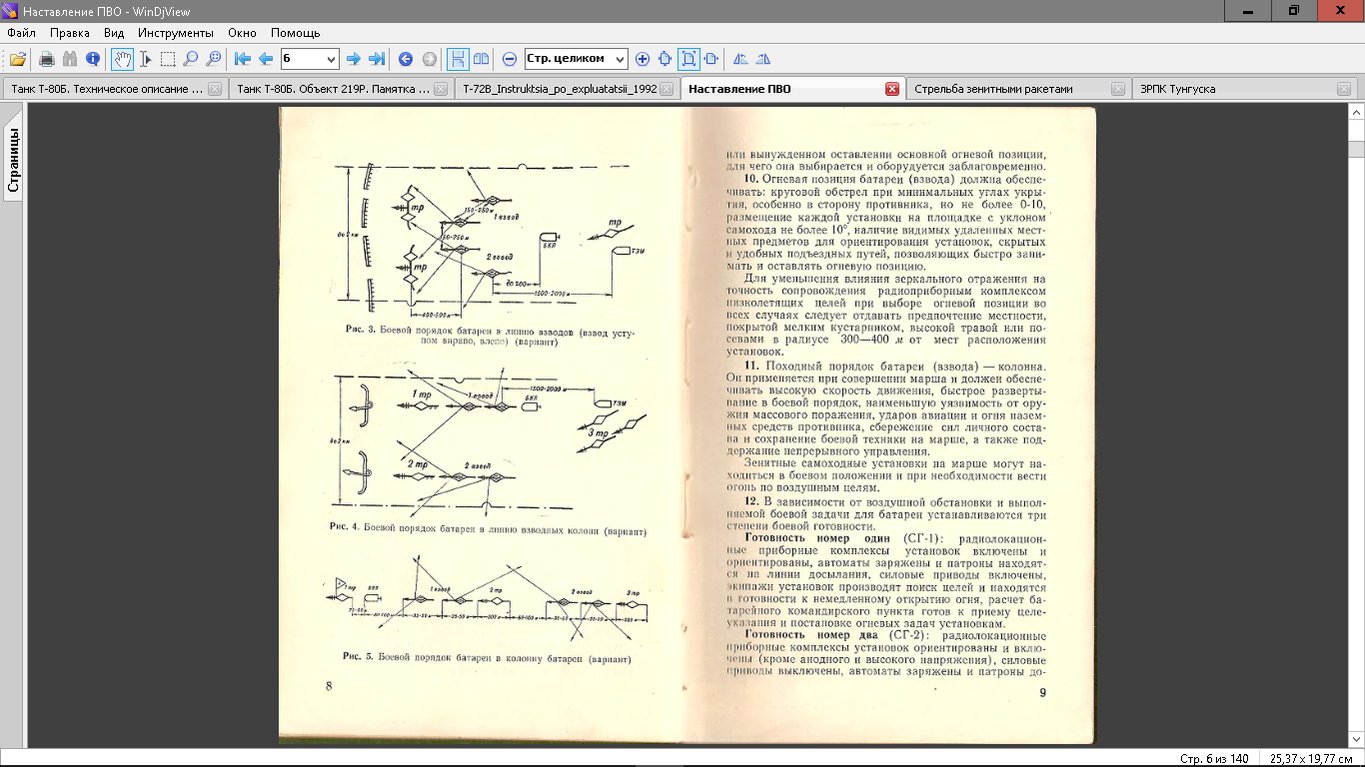This screenshot has width=1365, height=767.
Task: Show document information icon
Action: coord(93,59)
